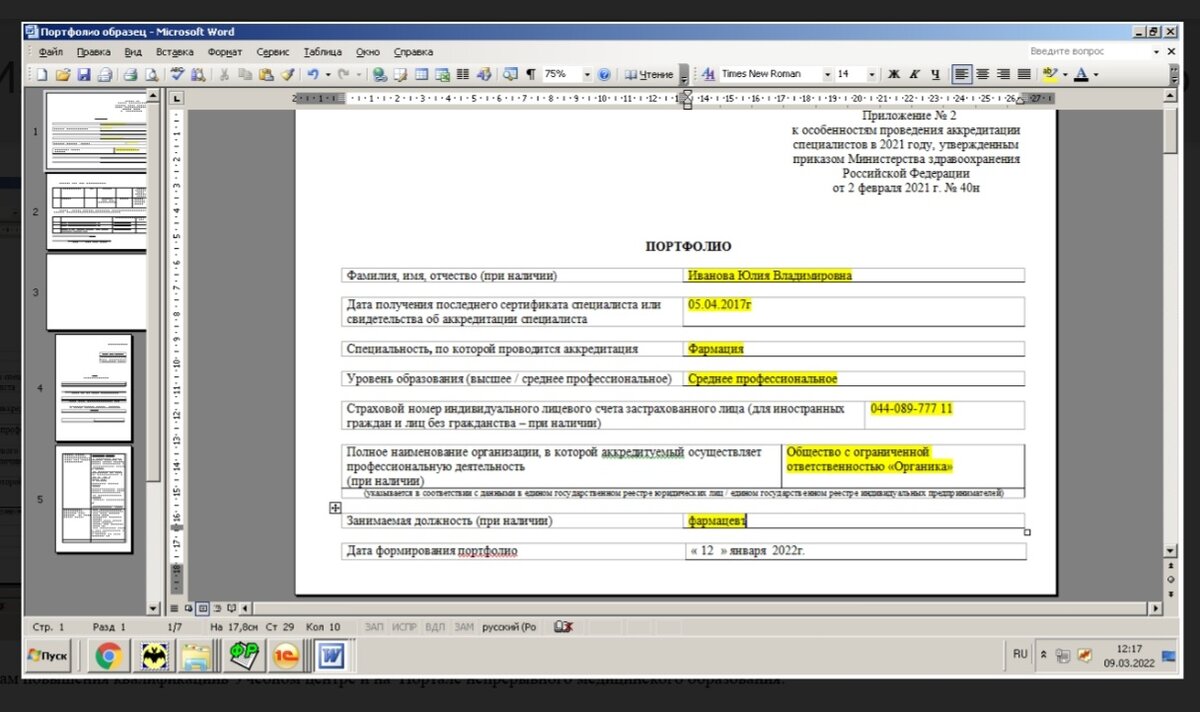This screenshot has height=712, width=1200.
Task: Align text right
Action: pos(1003,74)
